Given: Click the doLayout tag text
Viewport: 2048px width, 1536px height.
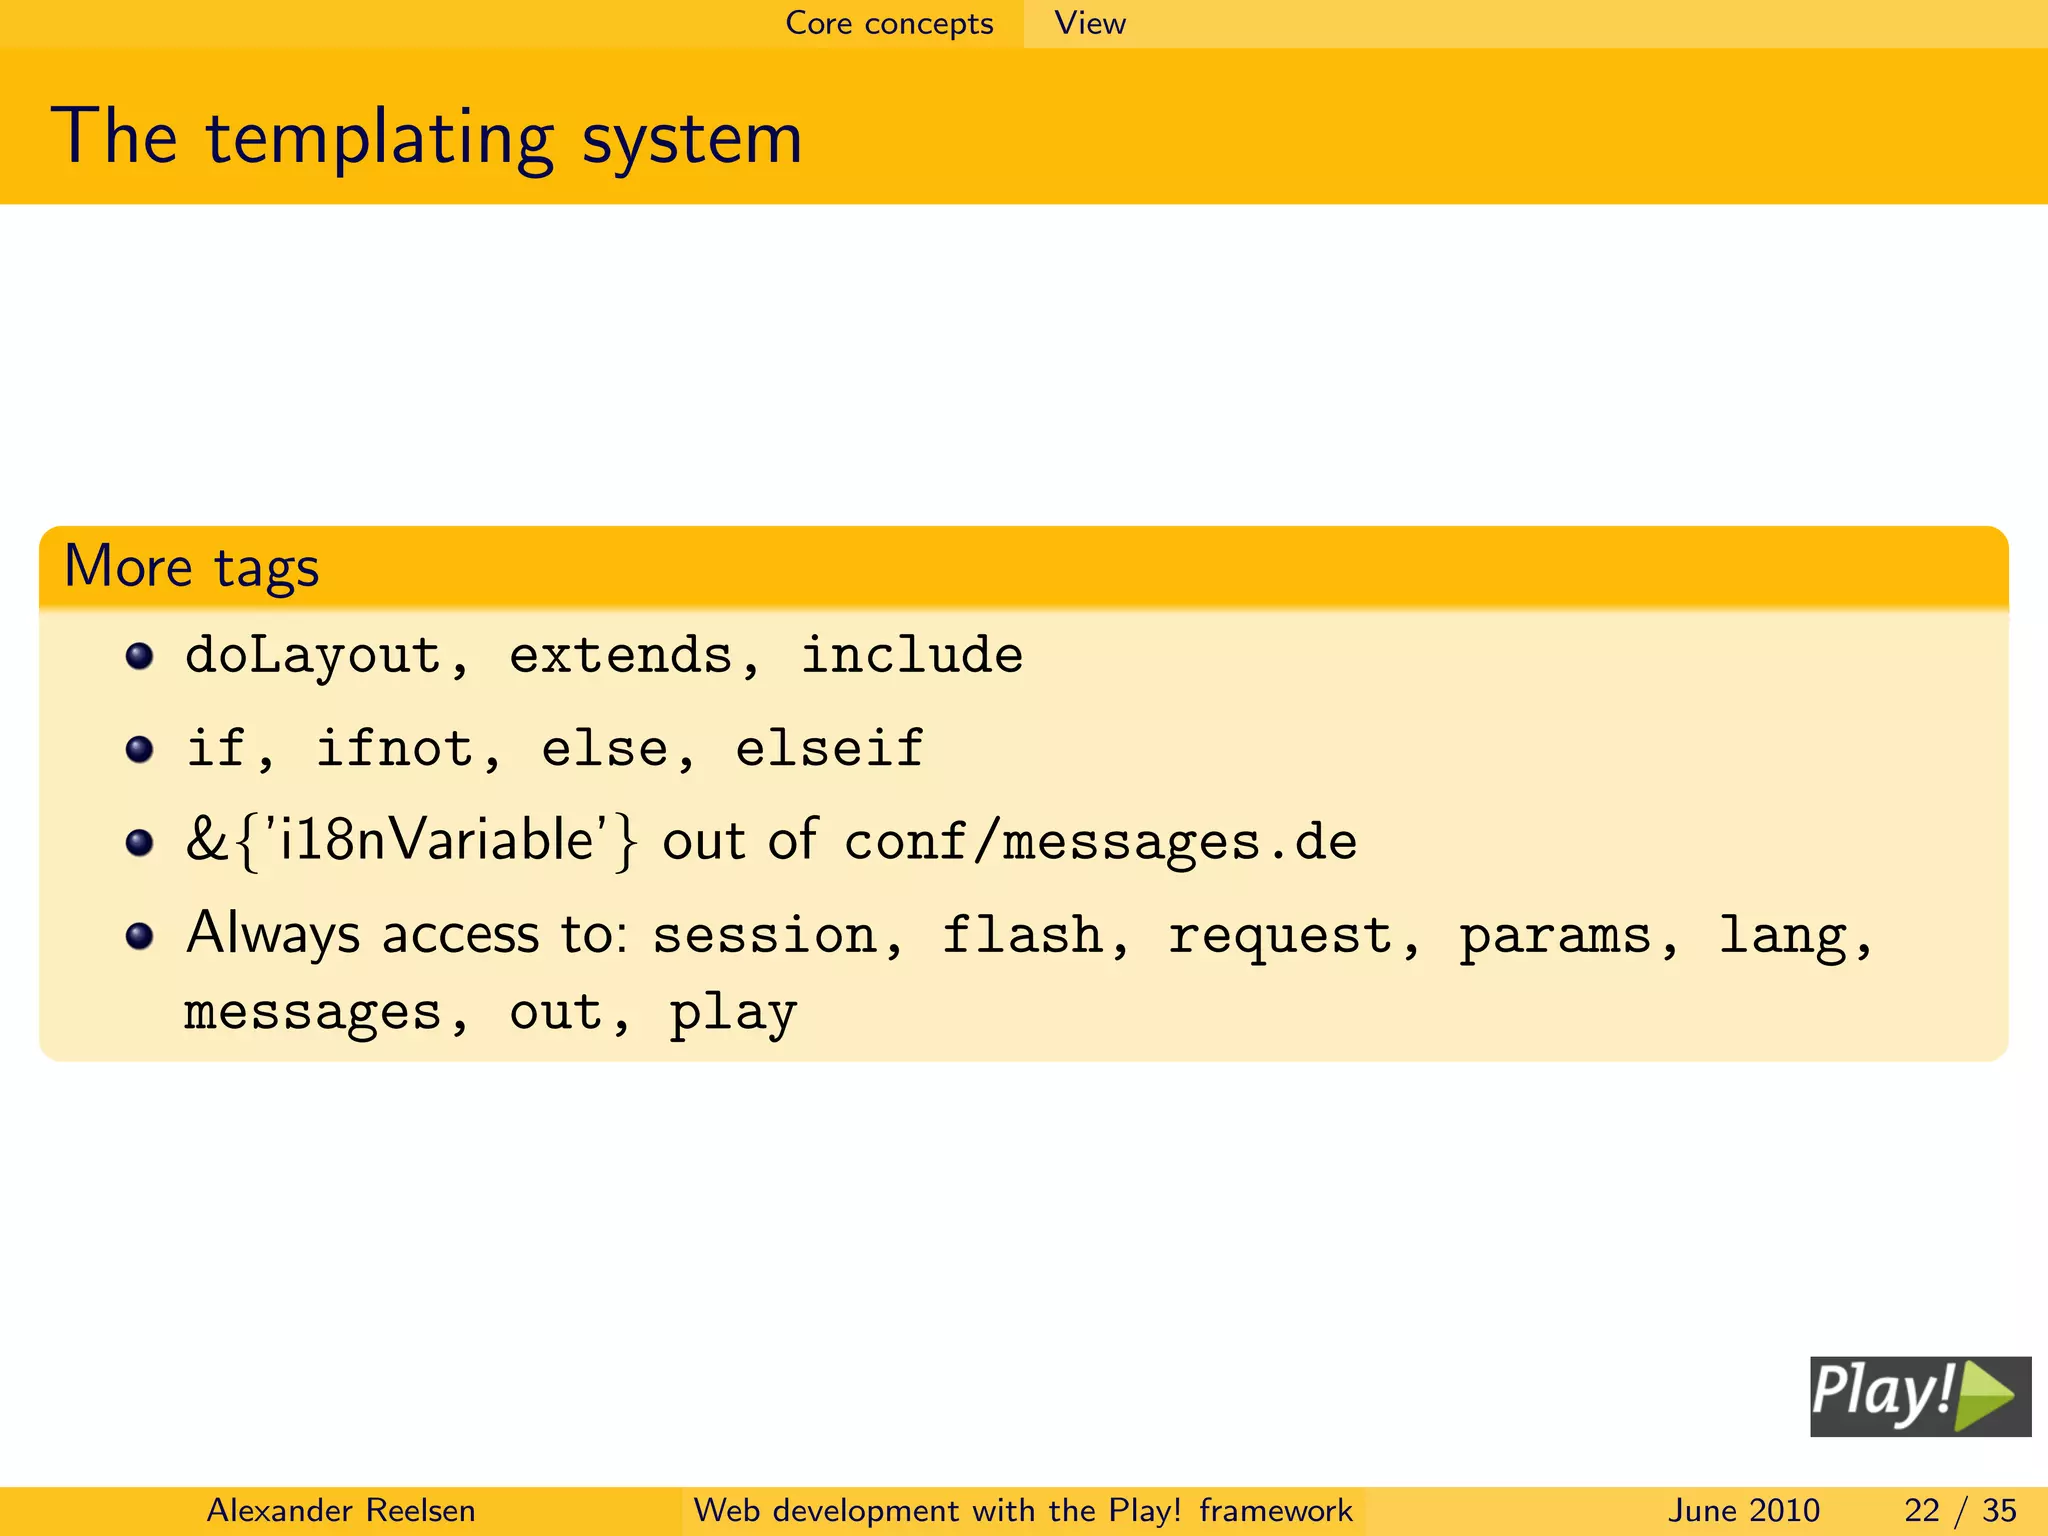Looking at the screenshot, I should (314, 657).
